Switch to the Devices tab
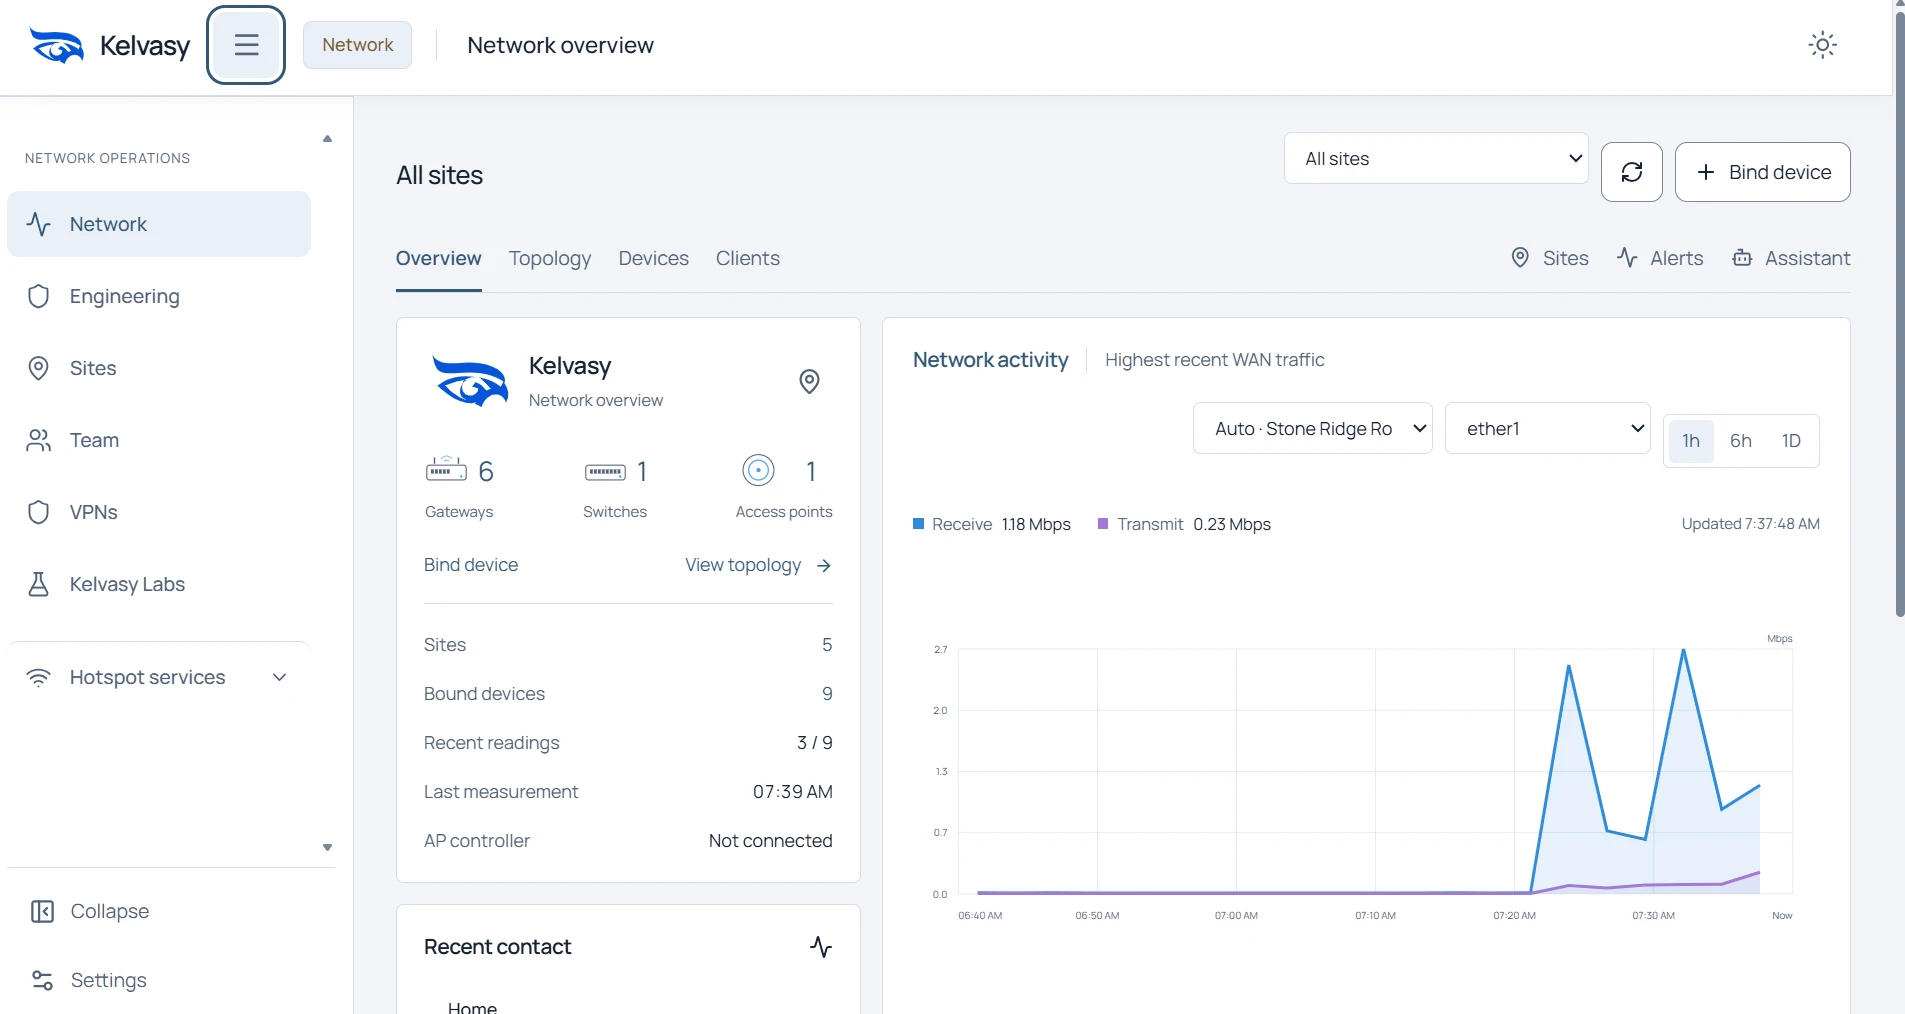The height and width of the screenshot is (1014, 1905). [x=654, y=258]
